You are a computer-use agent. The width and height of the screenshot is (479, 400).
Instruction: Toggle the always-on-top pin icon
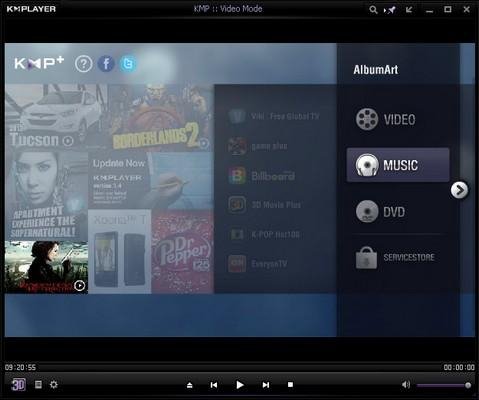[x=390, y=10]
